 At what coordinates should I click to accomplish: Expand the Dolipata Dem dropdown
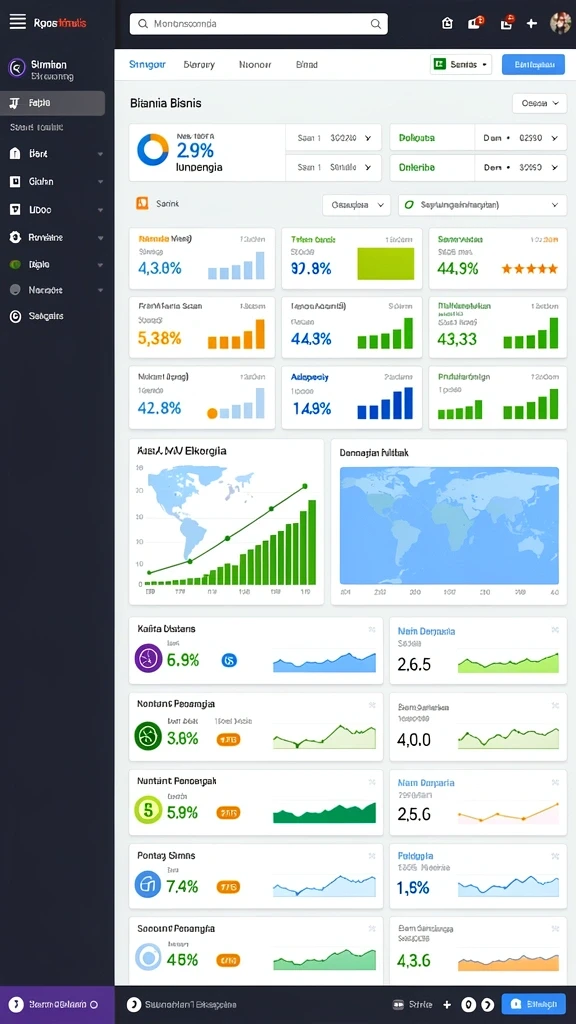520,138
